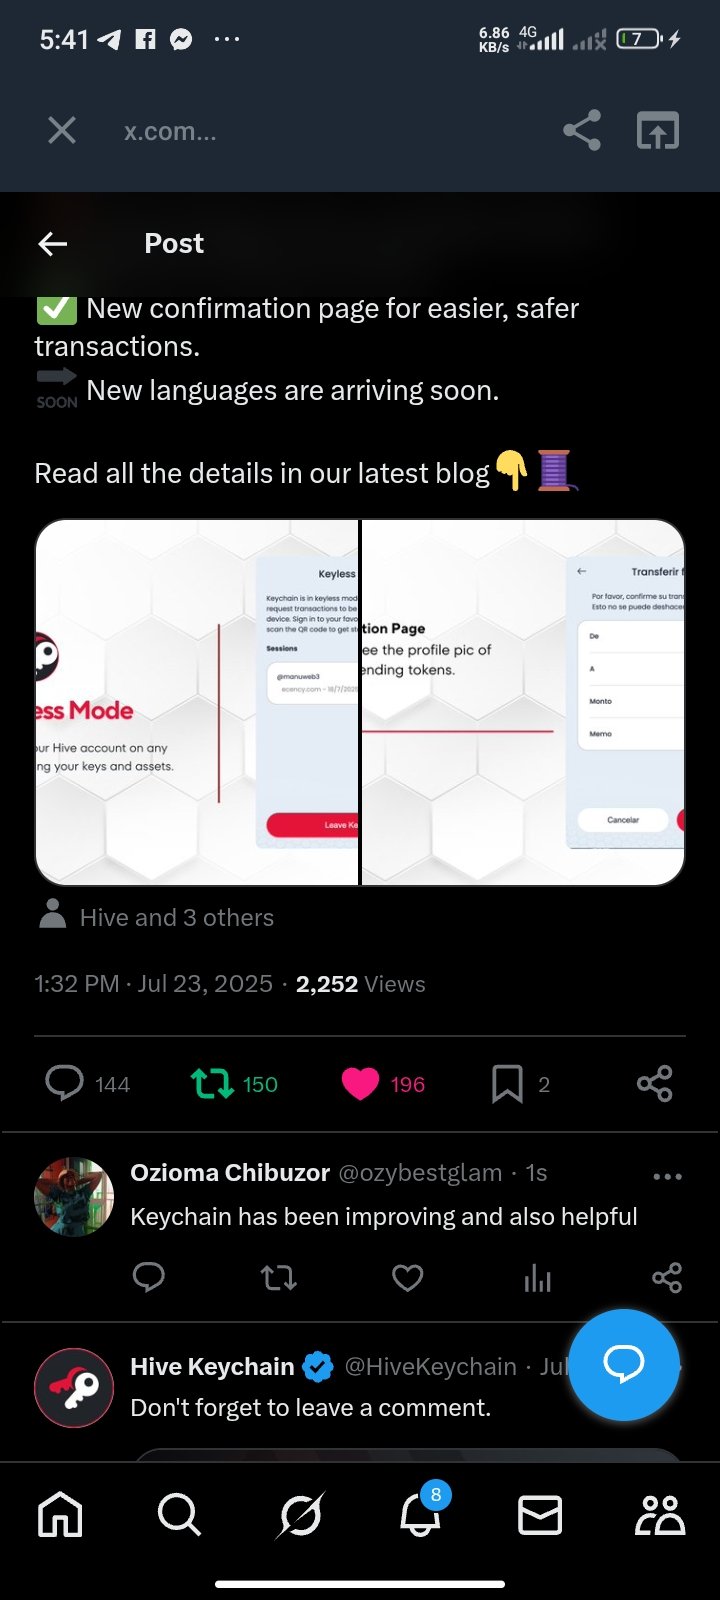Open Messages envelope in bottom bar

pyautogui.click(x=540, y=1516)
